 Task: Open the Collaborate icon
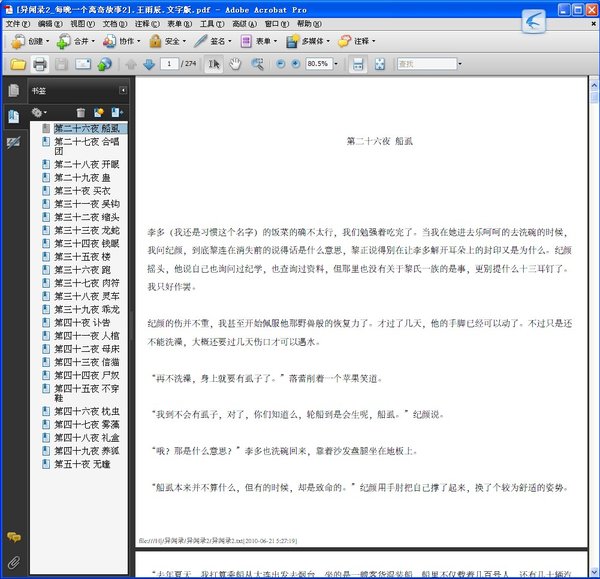109,41
